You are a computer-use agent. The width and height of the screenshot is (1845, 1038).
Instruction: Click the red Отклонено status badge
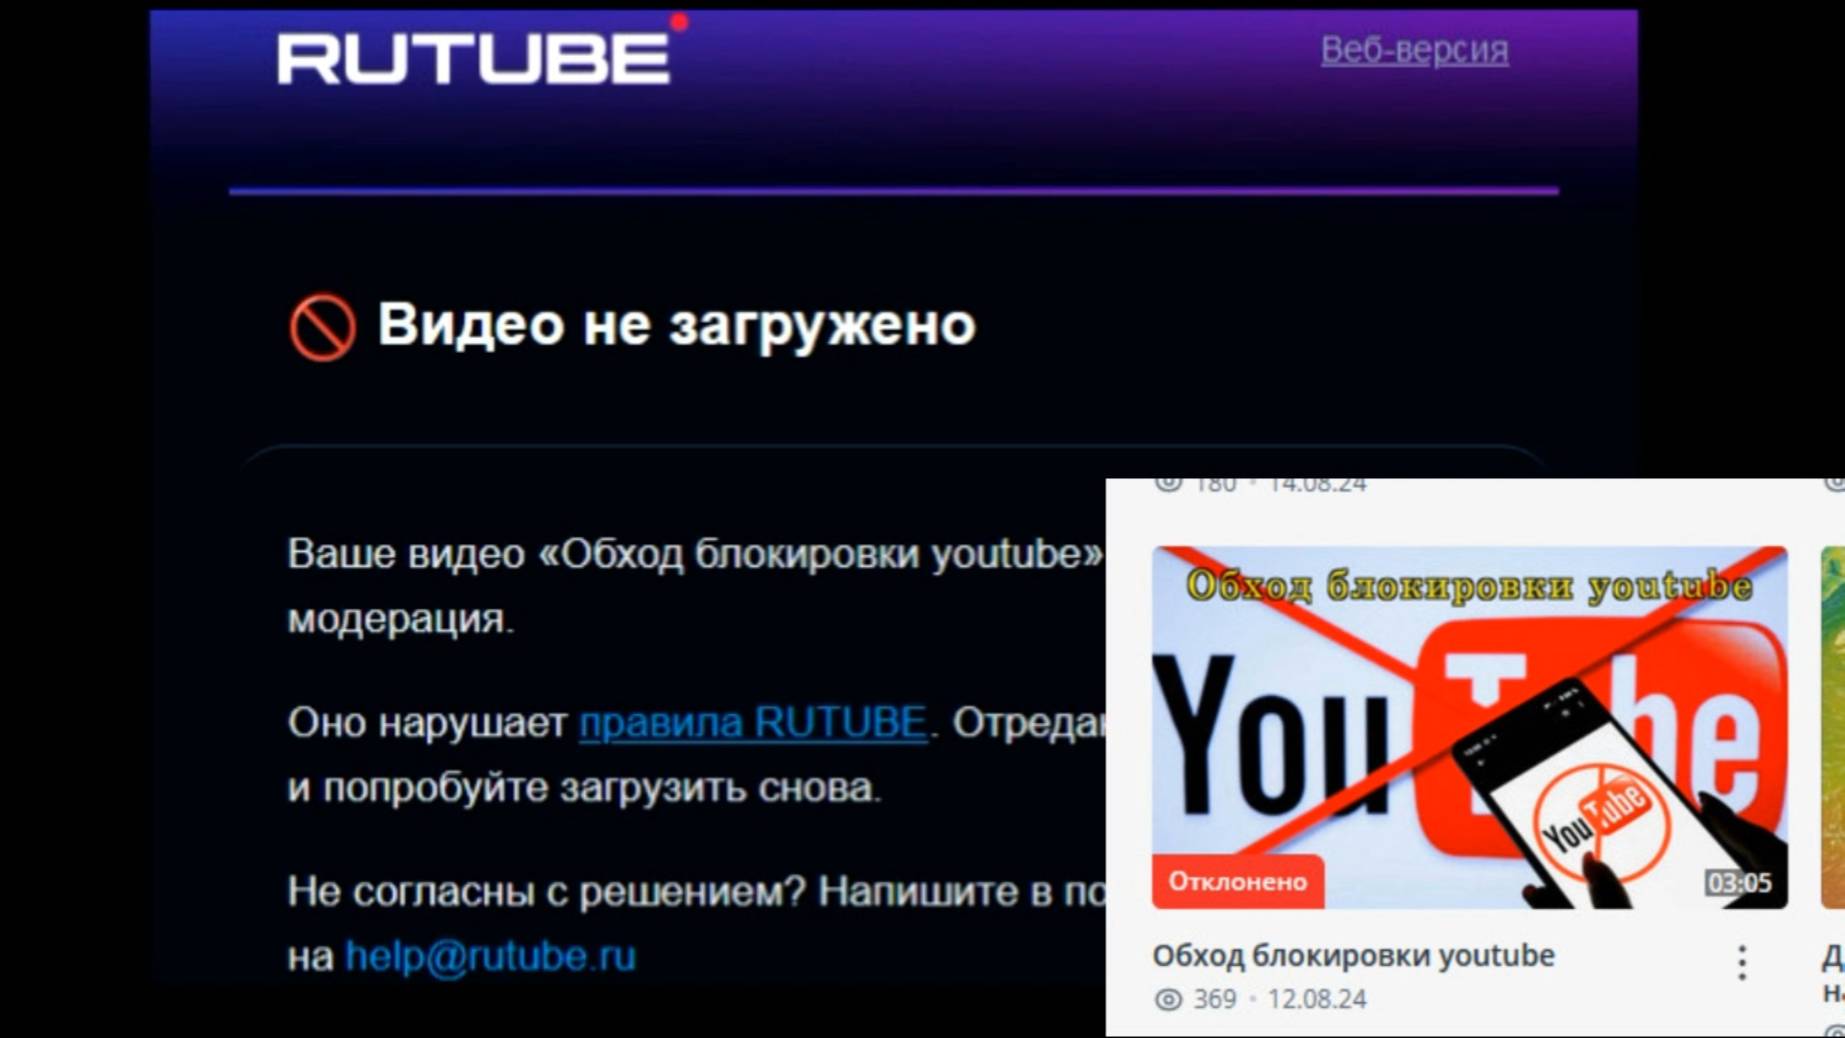click(1238, 881)
